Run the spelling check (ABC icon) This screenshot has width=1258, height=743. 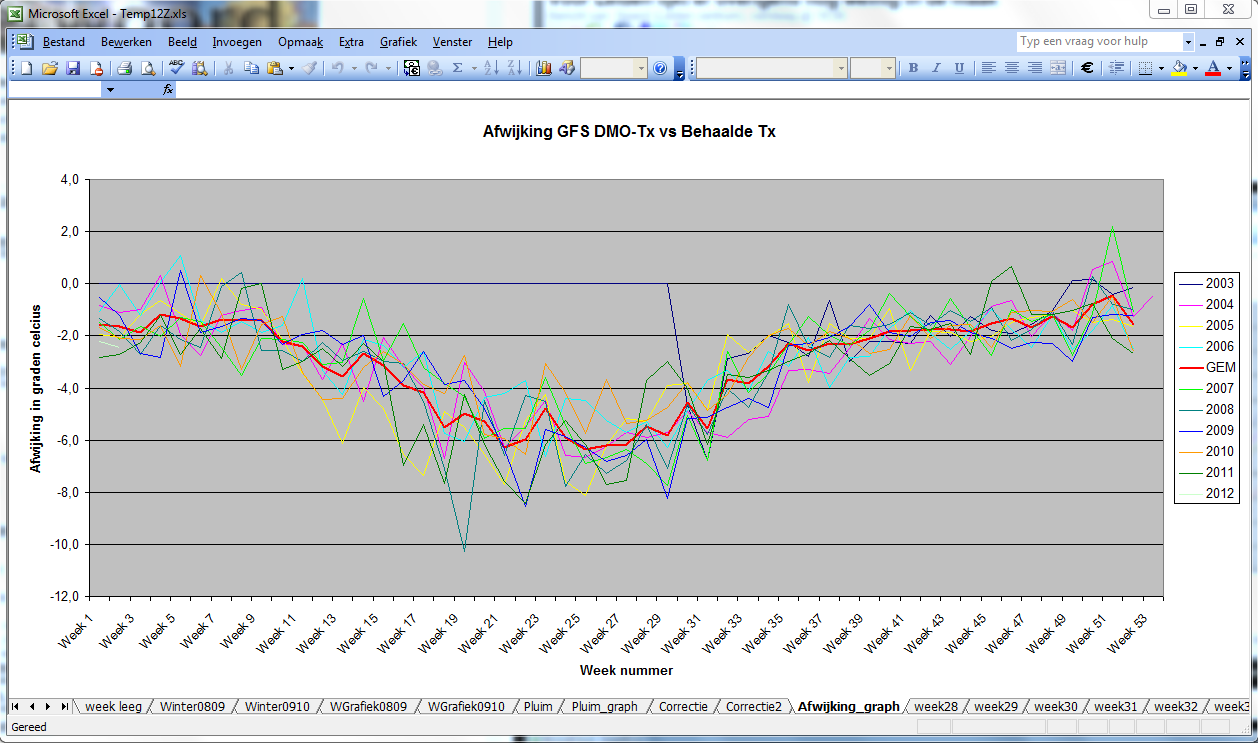point(176,68)
